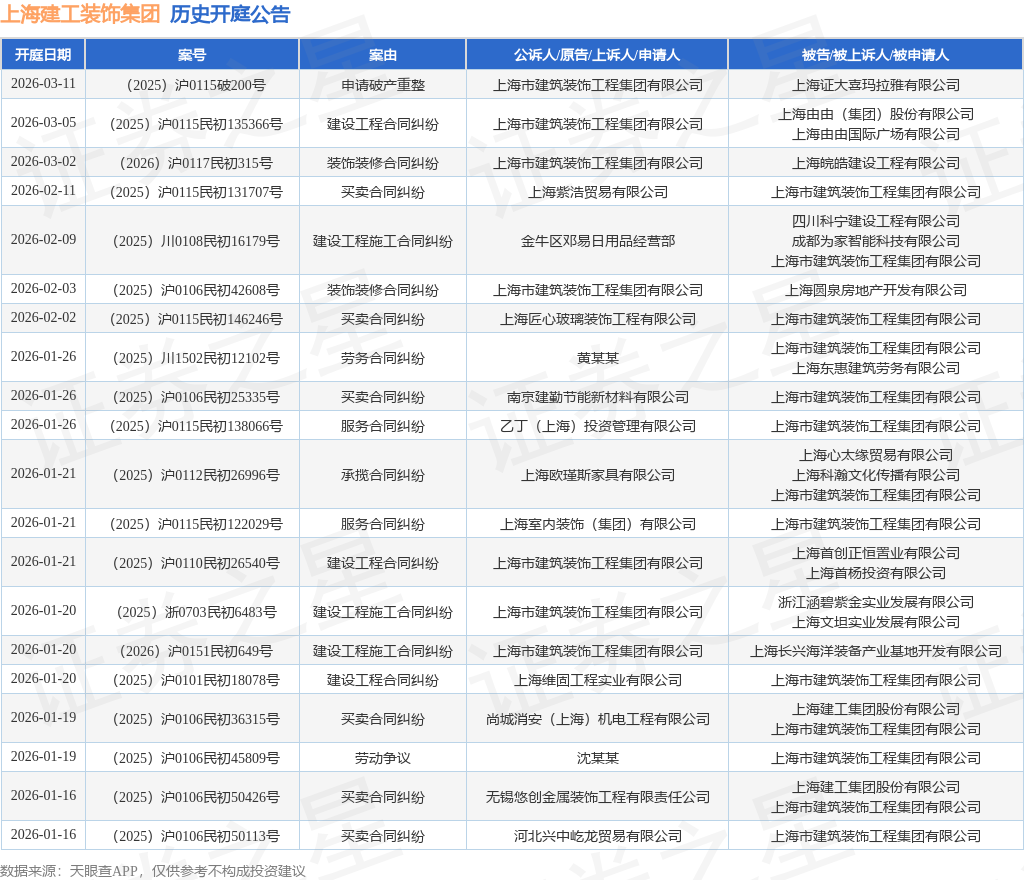This screenshot has height=880, width=1024.
Task: Click plaintiff 上海室内装饰（集团）有限公司
Action: (598, 524)
